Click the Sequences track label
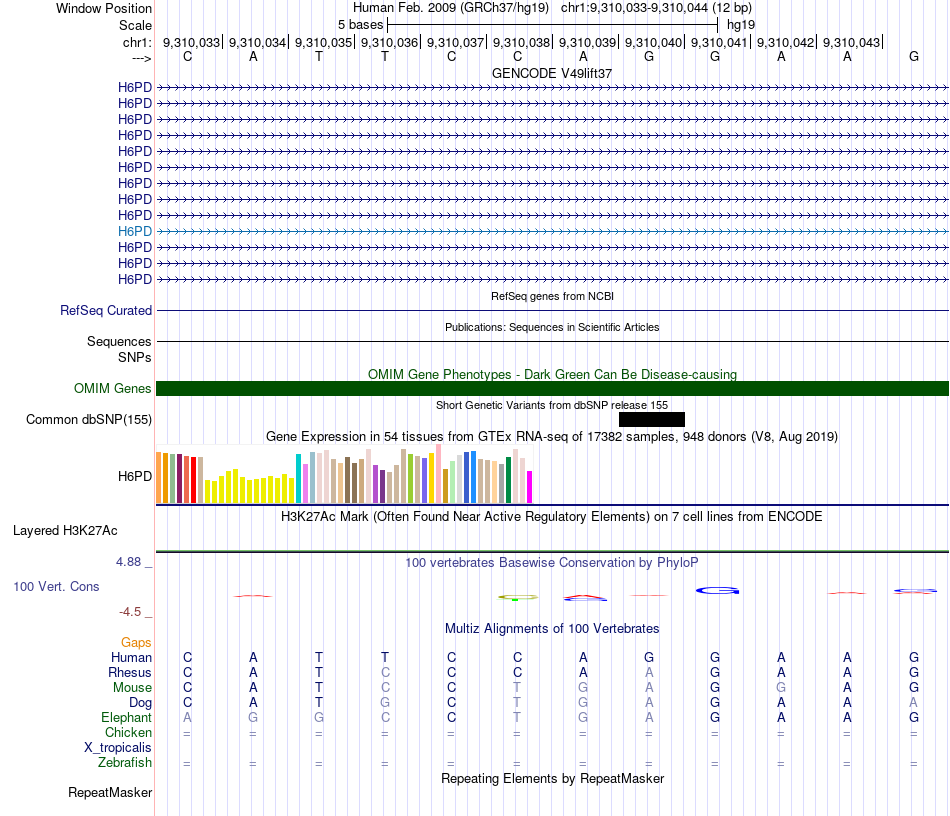The width and height of the screenshot is (950, 816). [x=119, y=342]
